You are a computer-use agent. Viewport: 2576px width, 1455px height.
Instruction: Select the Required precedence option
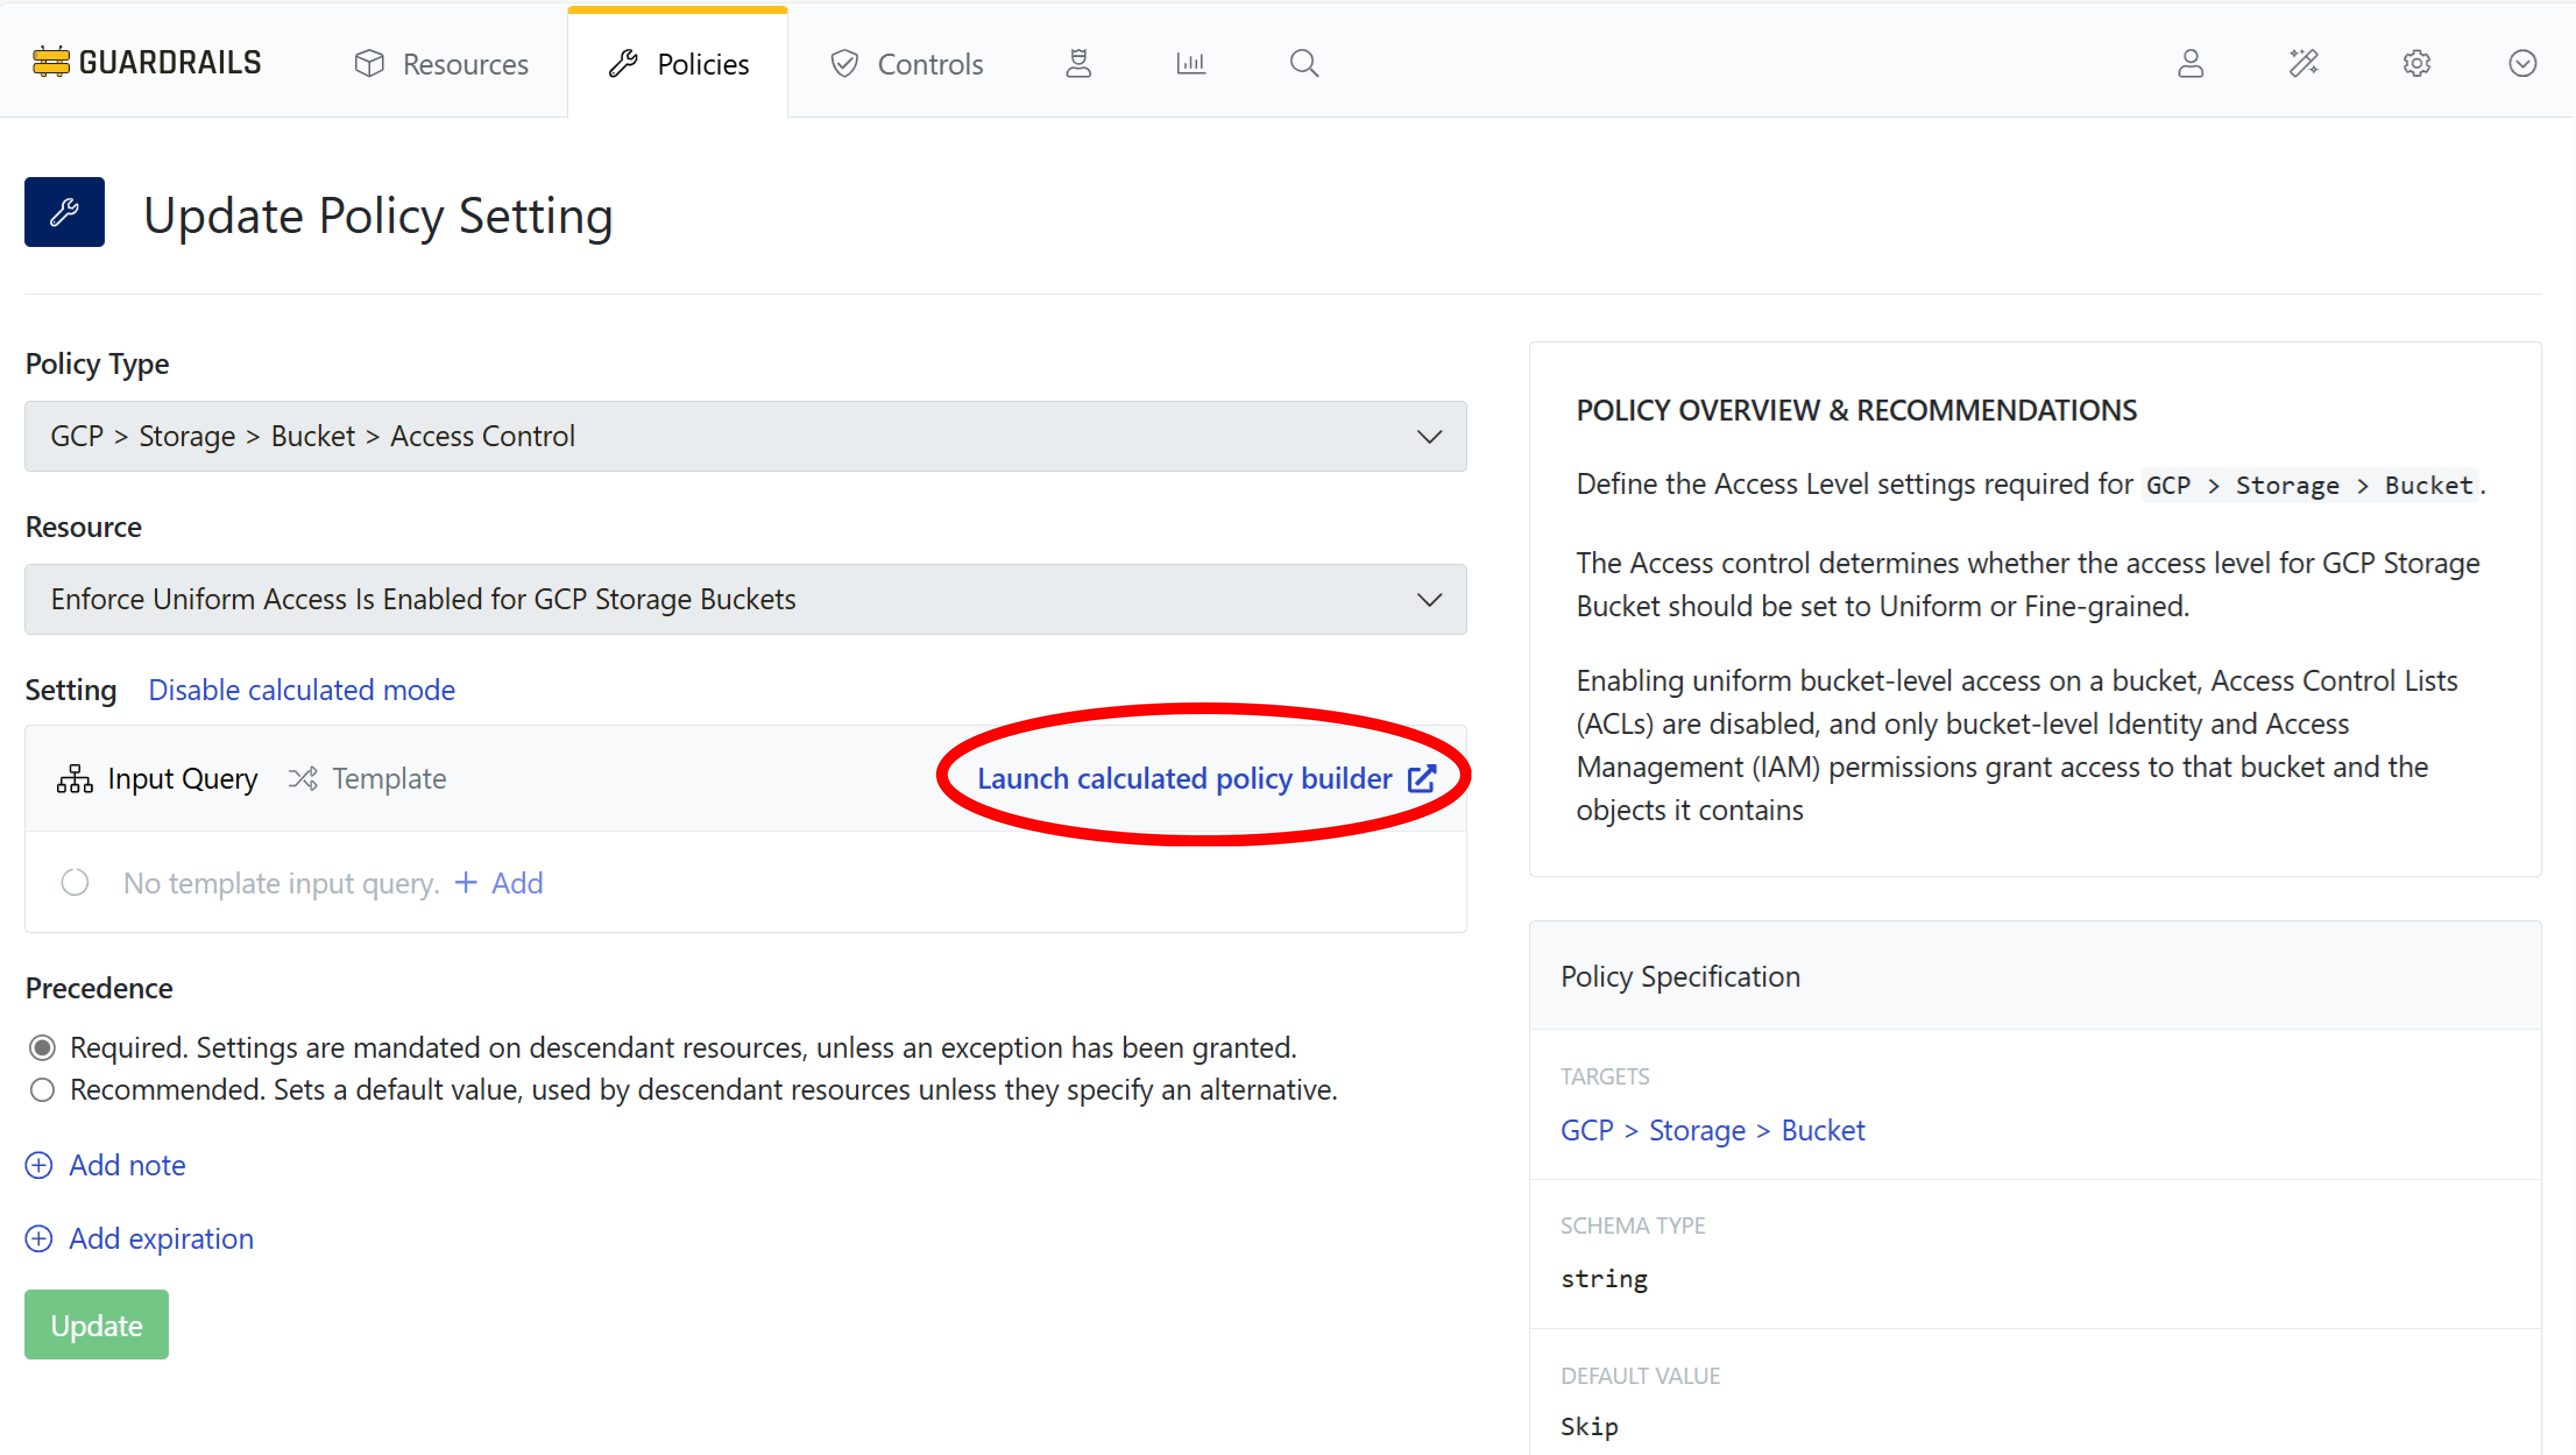coord(42,1047)
